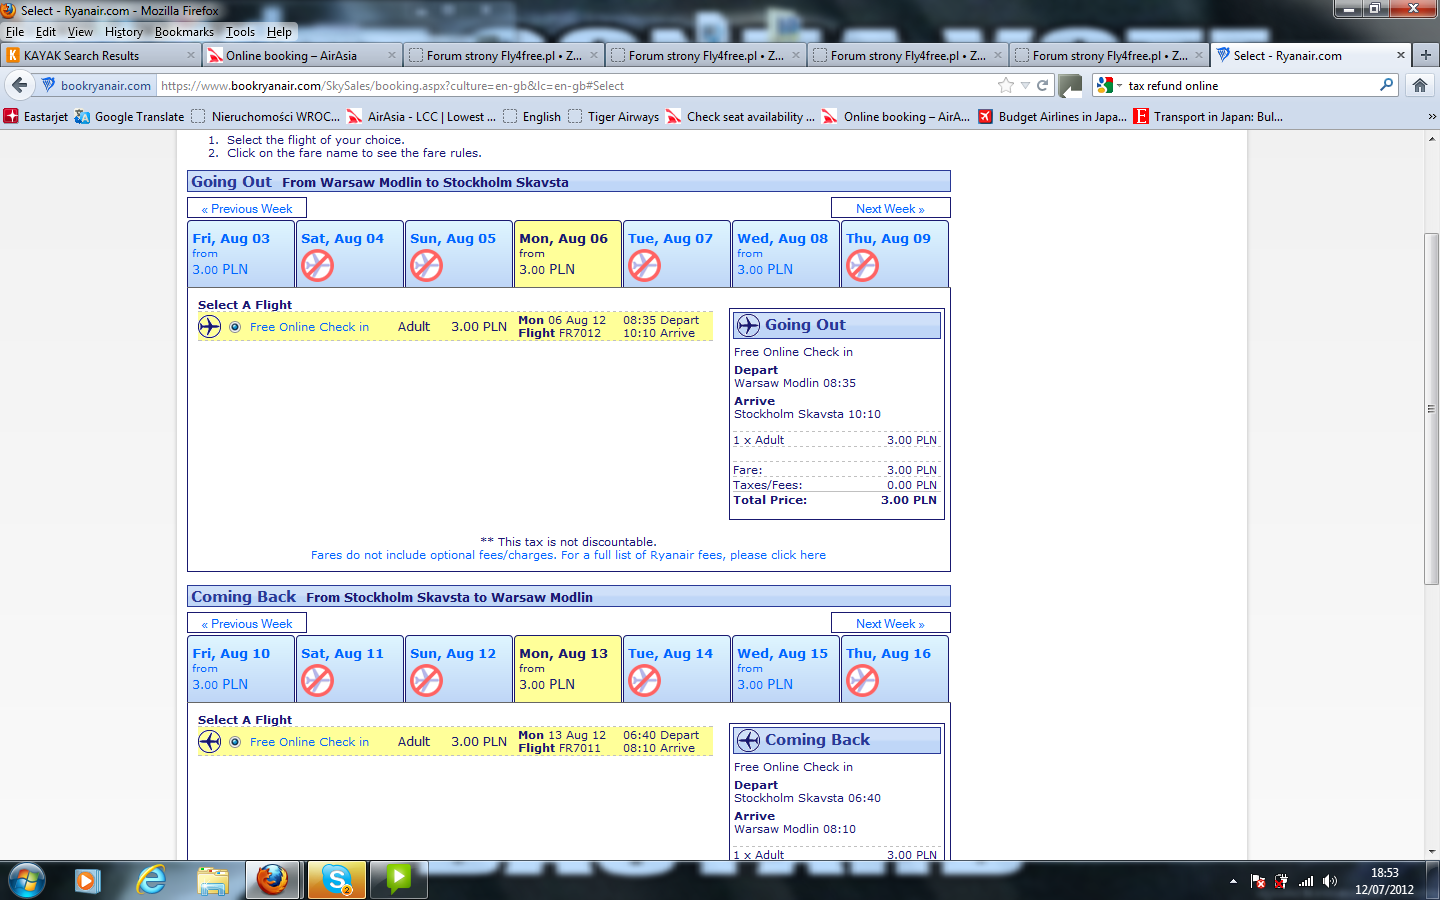Open the volume speaker tray icon
This screenshot has height=900, width=1440.
(1329, 881)
